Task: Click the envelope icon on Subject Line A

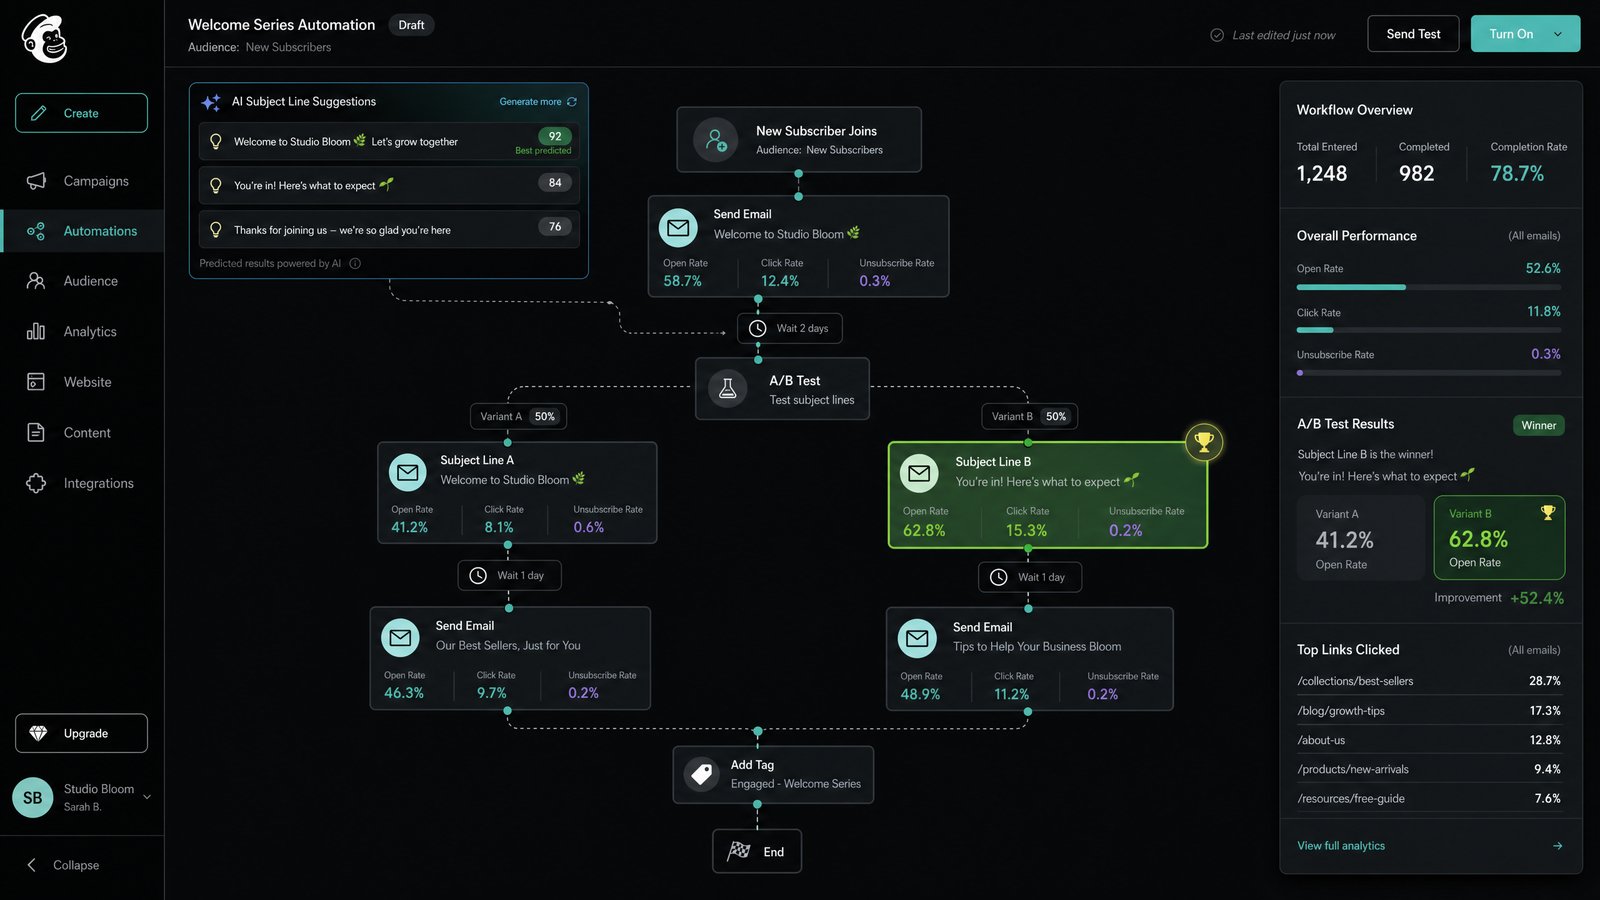Action: point(408,472)
